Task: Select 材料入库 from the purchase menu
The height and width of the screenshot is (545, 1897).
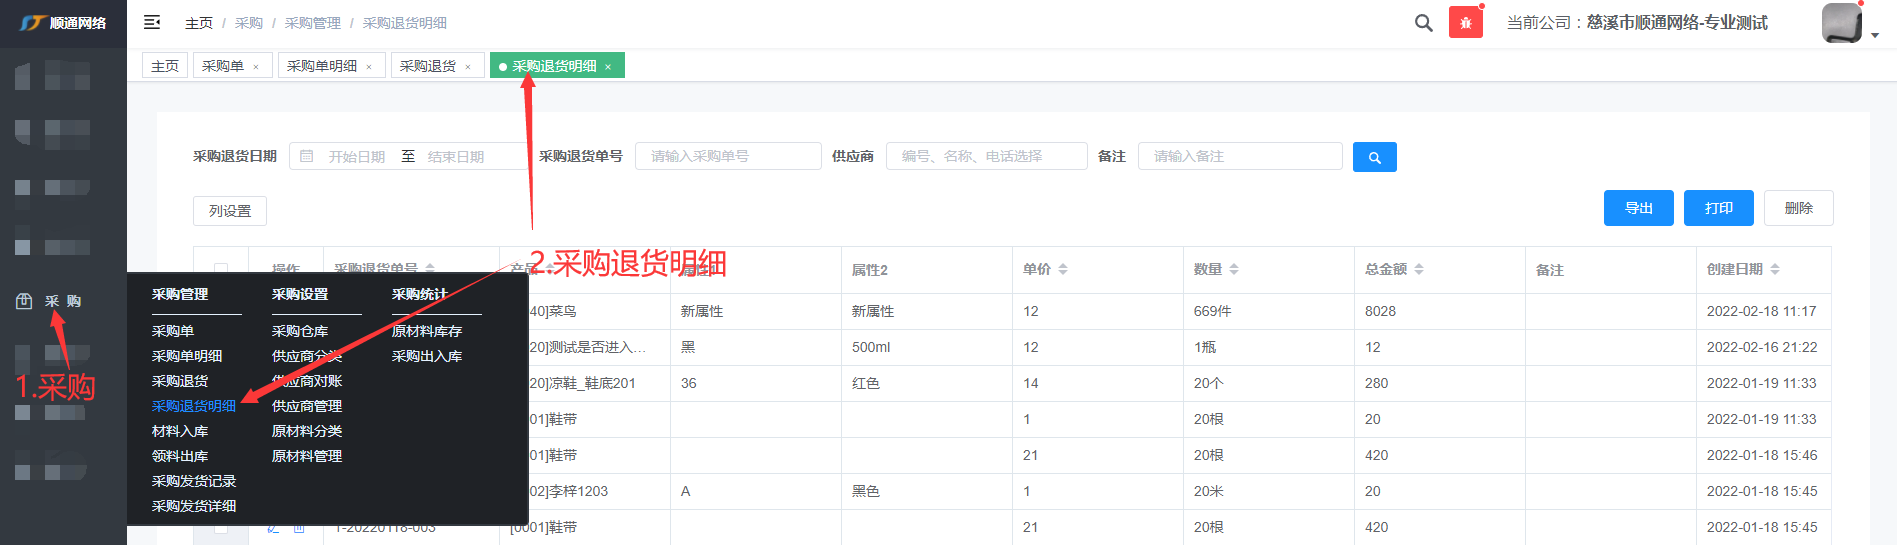Action: pyautogui.click(x=180, y=431)
